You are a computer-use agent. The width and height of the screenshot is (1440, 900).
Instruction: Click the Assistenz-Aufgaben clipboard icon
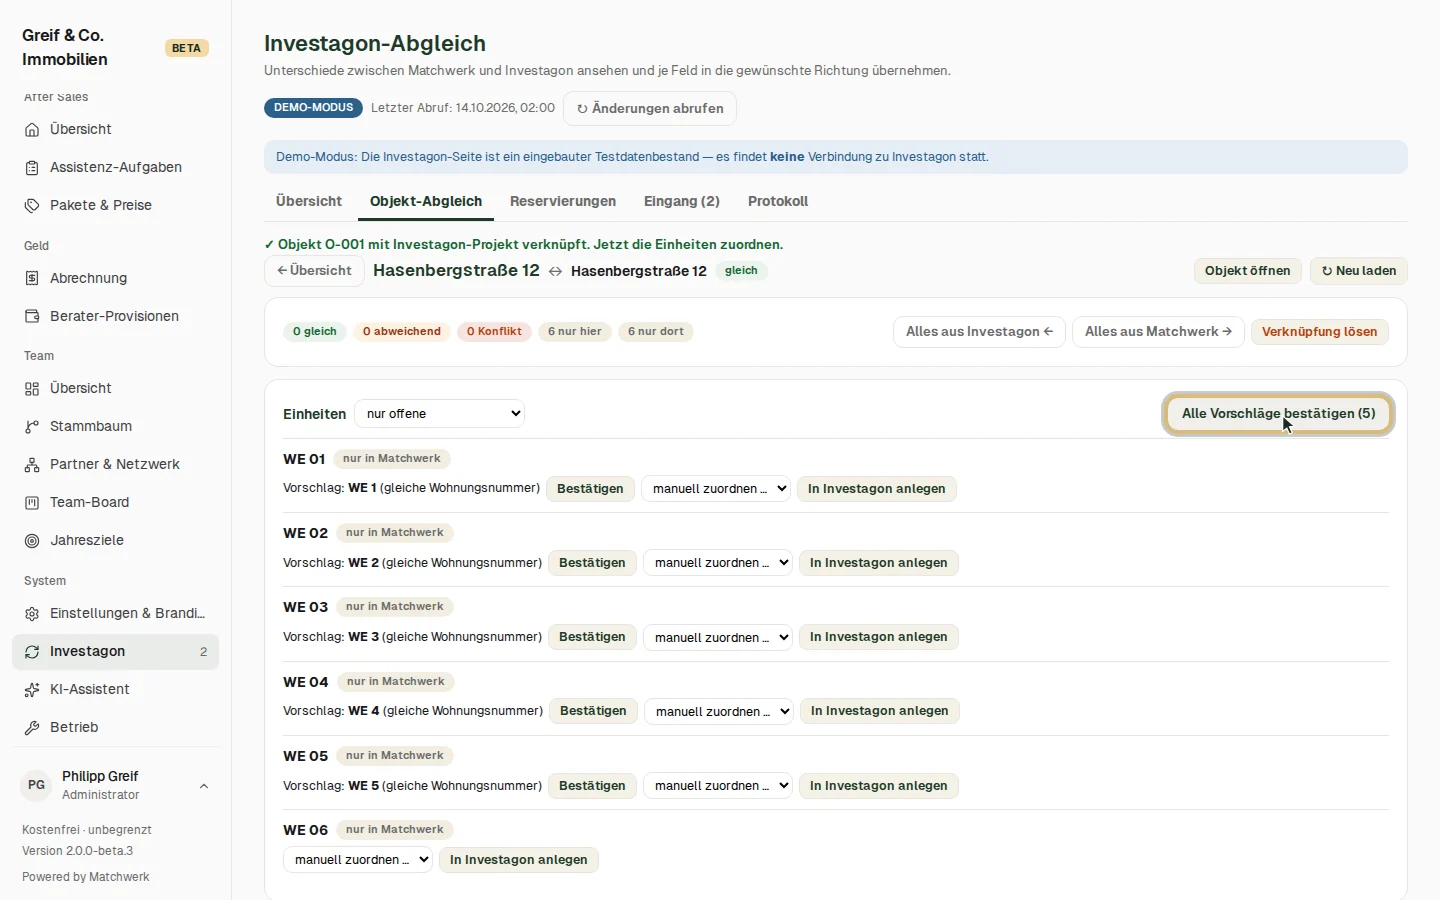(32, 167)
